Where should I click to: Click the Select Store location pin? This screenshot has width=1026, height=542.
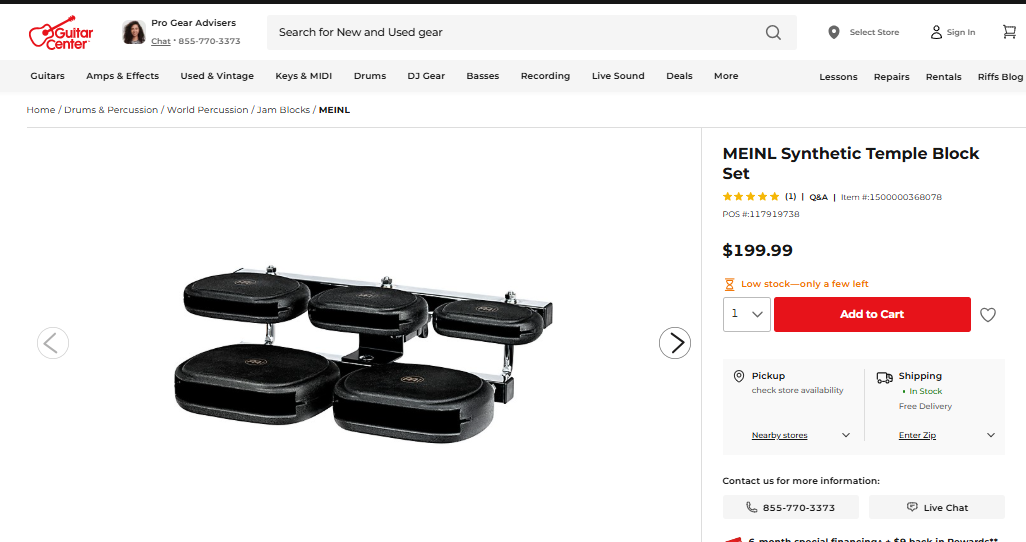tap(834, 32)
